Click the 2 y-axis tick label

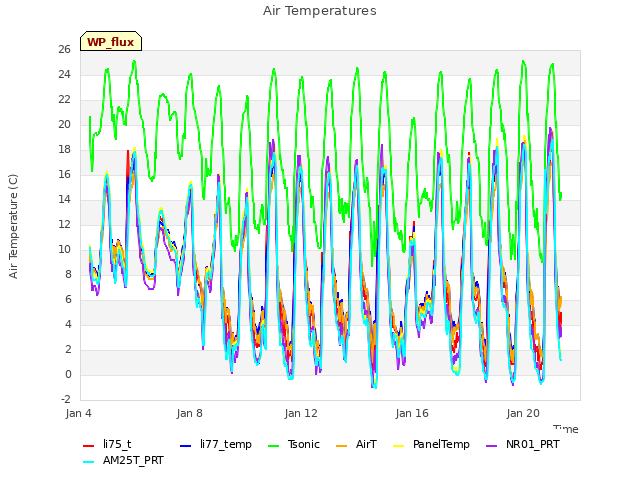pos(68,349)
